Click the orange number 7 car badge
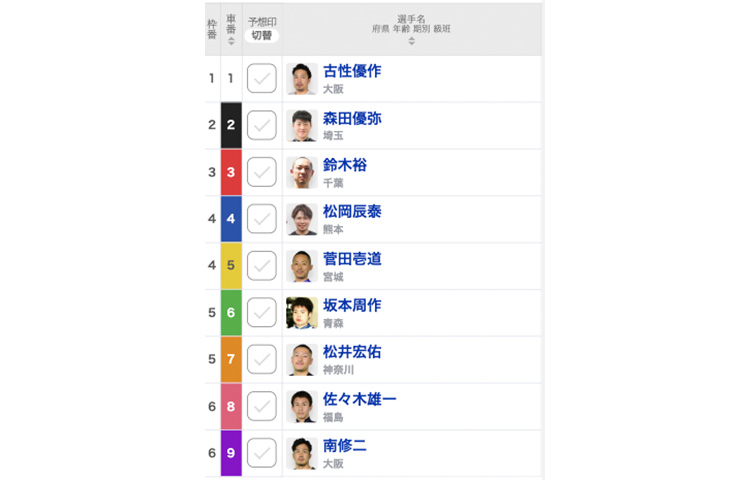Viewport: 750px width, 480px height. point(231,360)
